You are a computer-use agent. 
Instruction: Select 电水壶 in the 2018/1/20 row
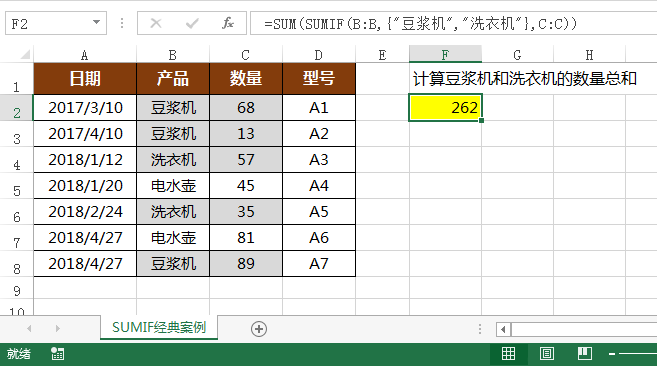pyautogui.click(x=173, y=186)
